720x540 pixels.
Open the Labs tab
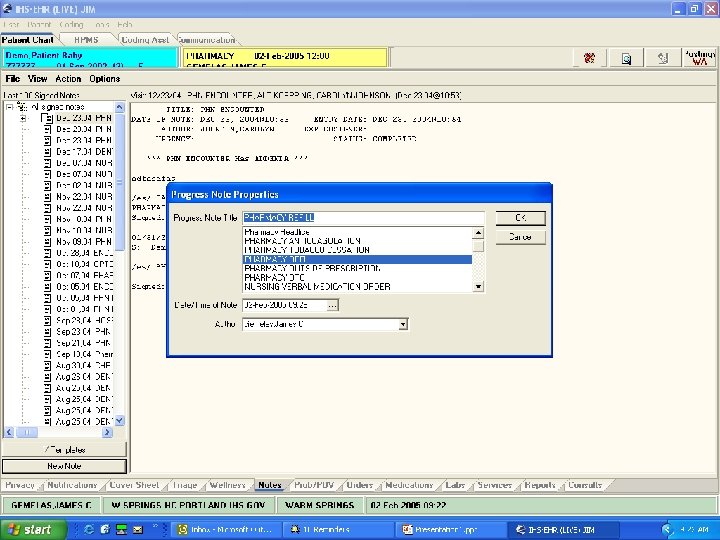pyautogui.click(x=455, y=485)
